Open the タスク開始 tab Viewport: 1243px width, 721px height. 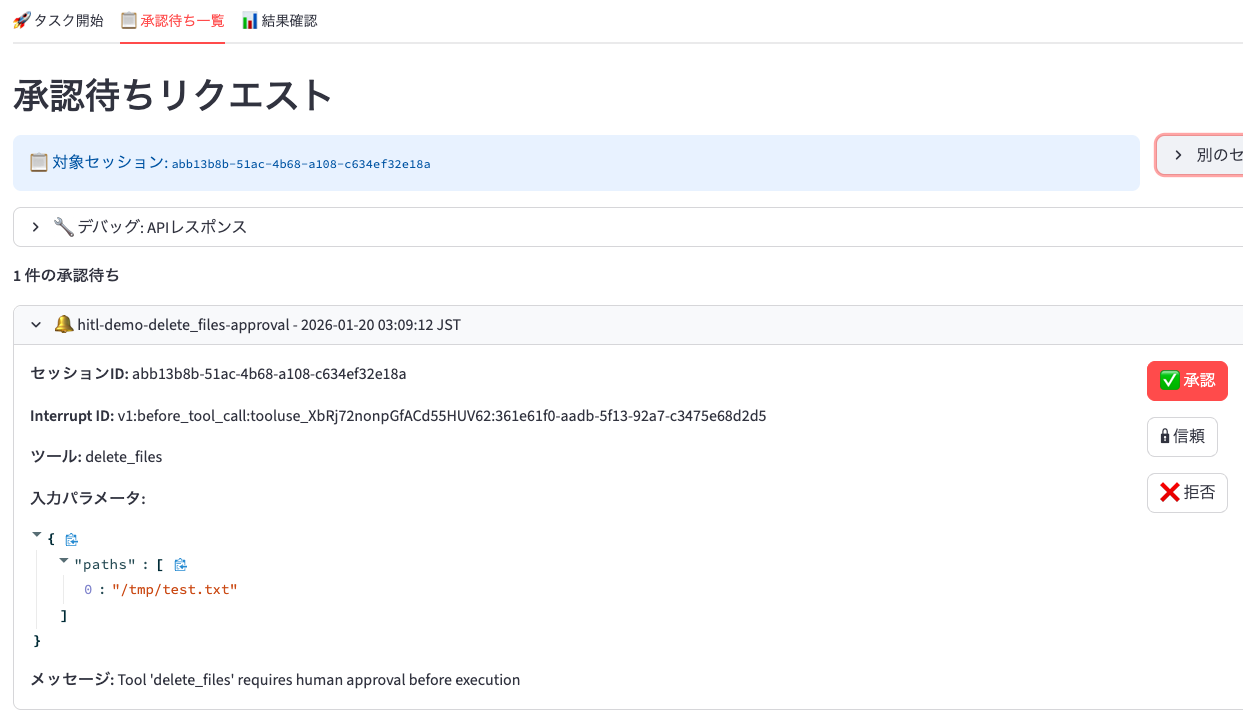click(x=57, y=20)
